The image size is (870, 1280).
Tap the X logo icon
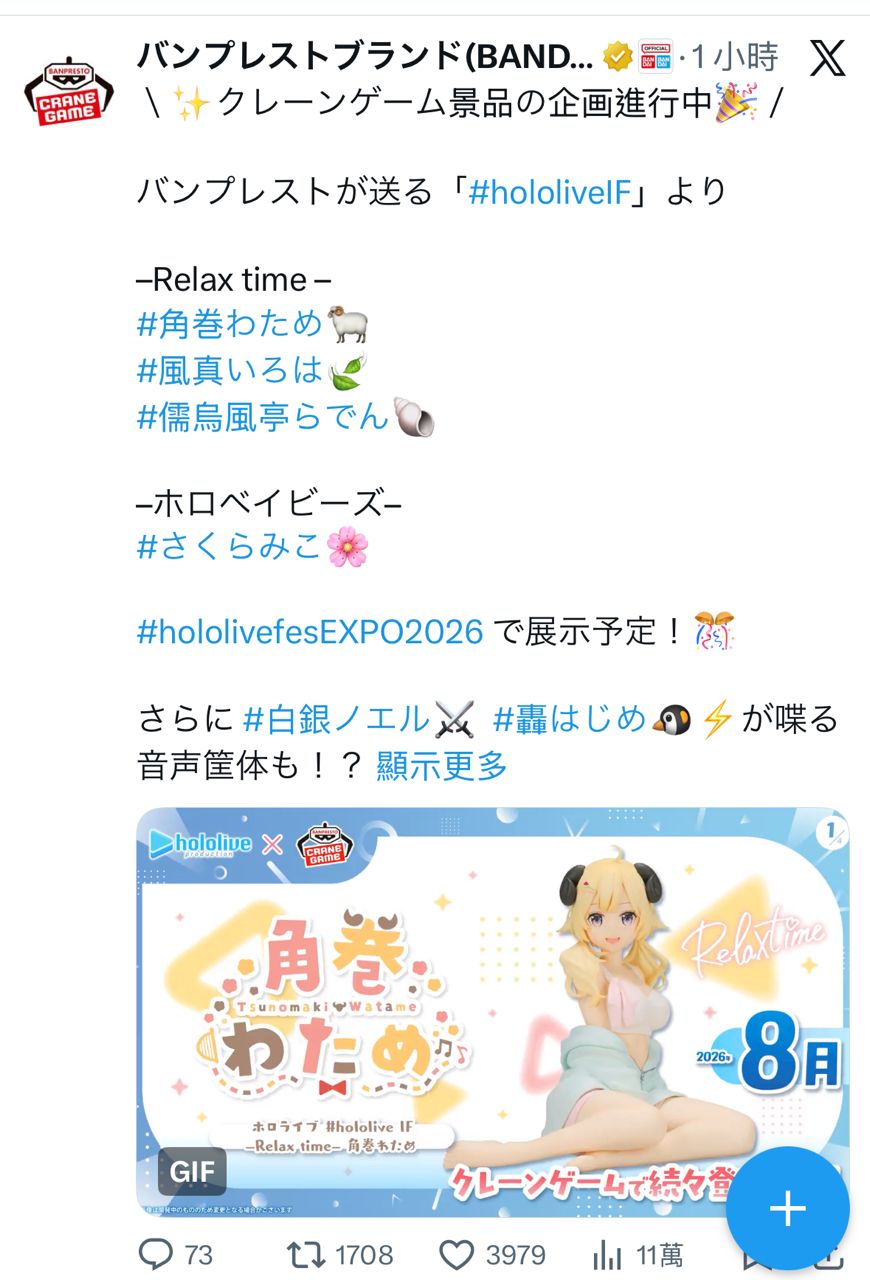(x=827, y=58)
